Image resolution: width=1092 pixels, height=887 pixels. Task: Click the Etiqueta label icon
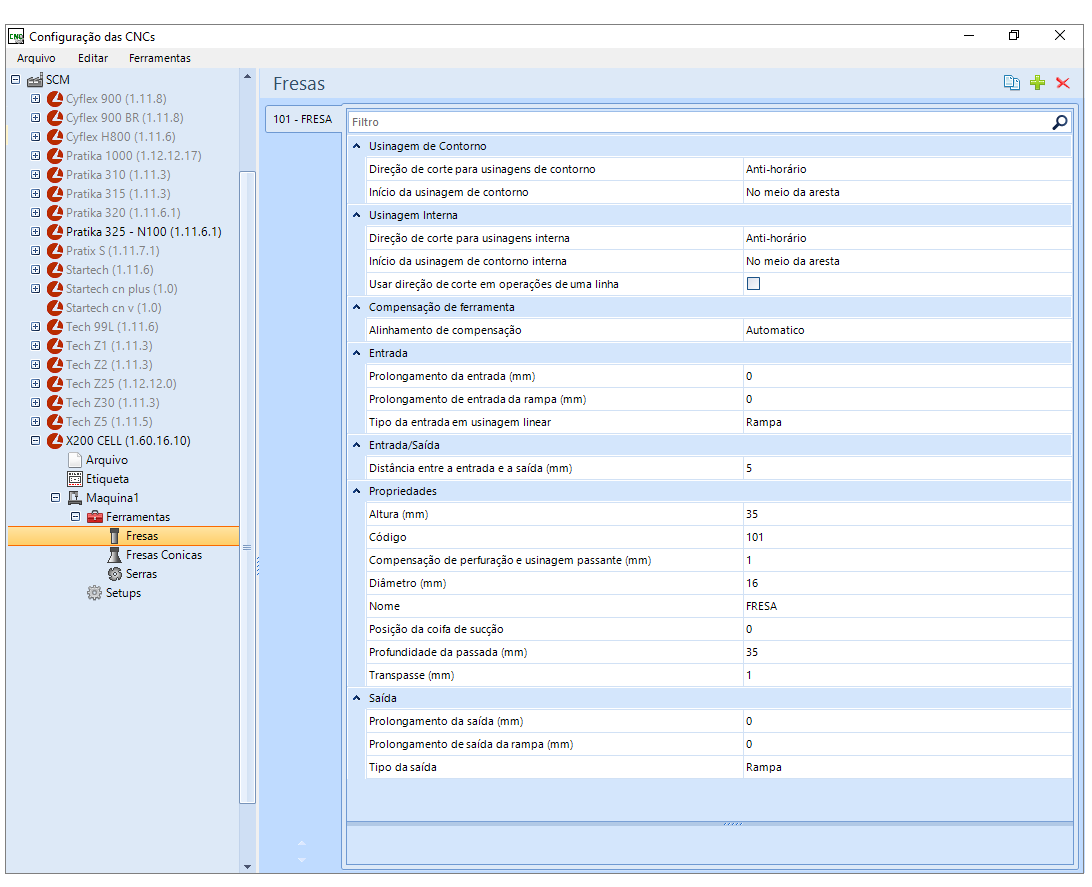click(x=75, y=479)
